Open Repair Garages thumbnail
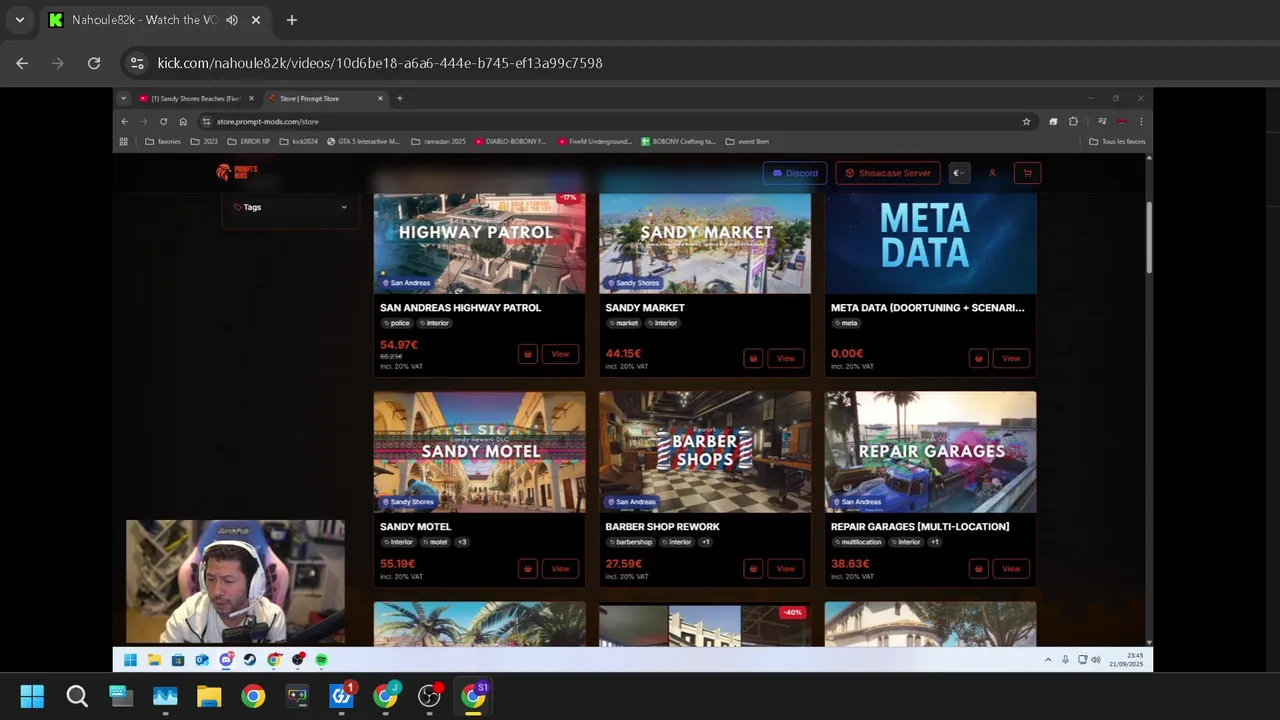The width and height of the screenshot is (1280, 720). (930, 452)
